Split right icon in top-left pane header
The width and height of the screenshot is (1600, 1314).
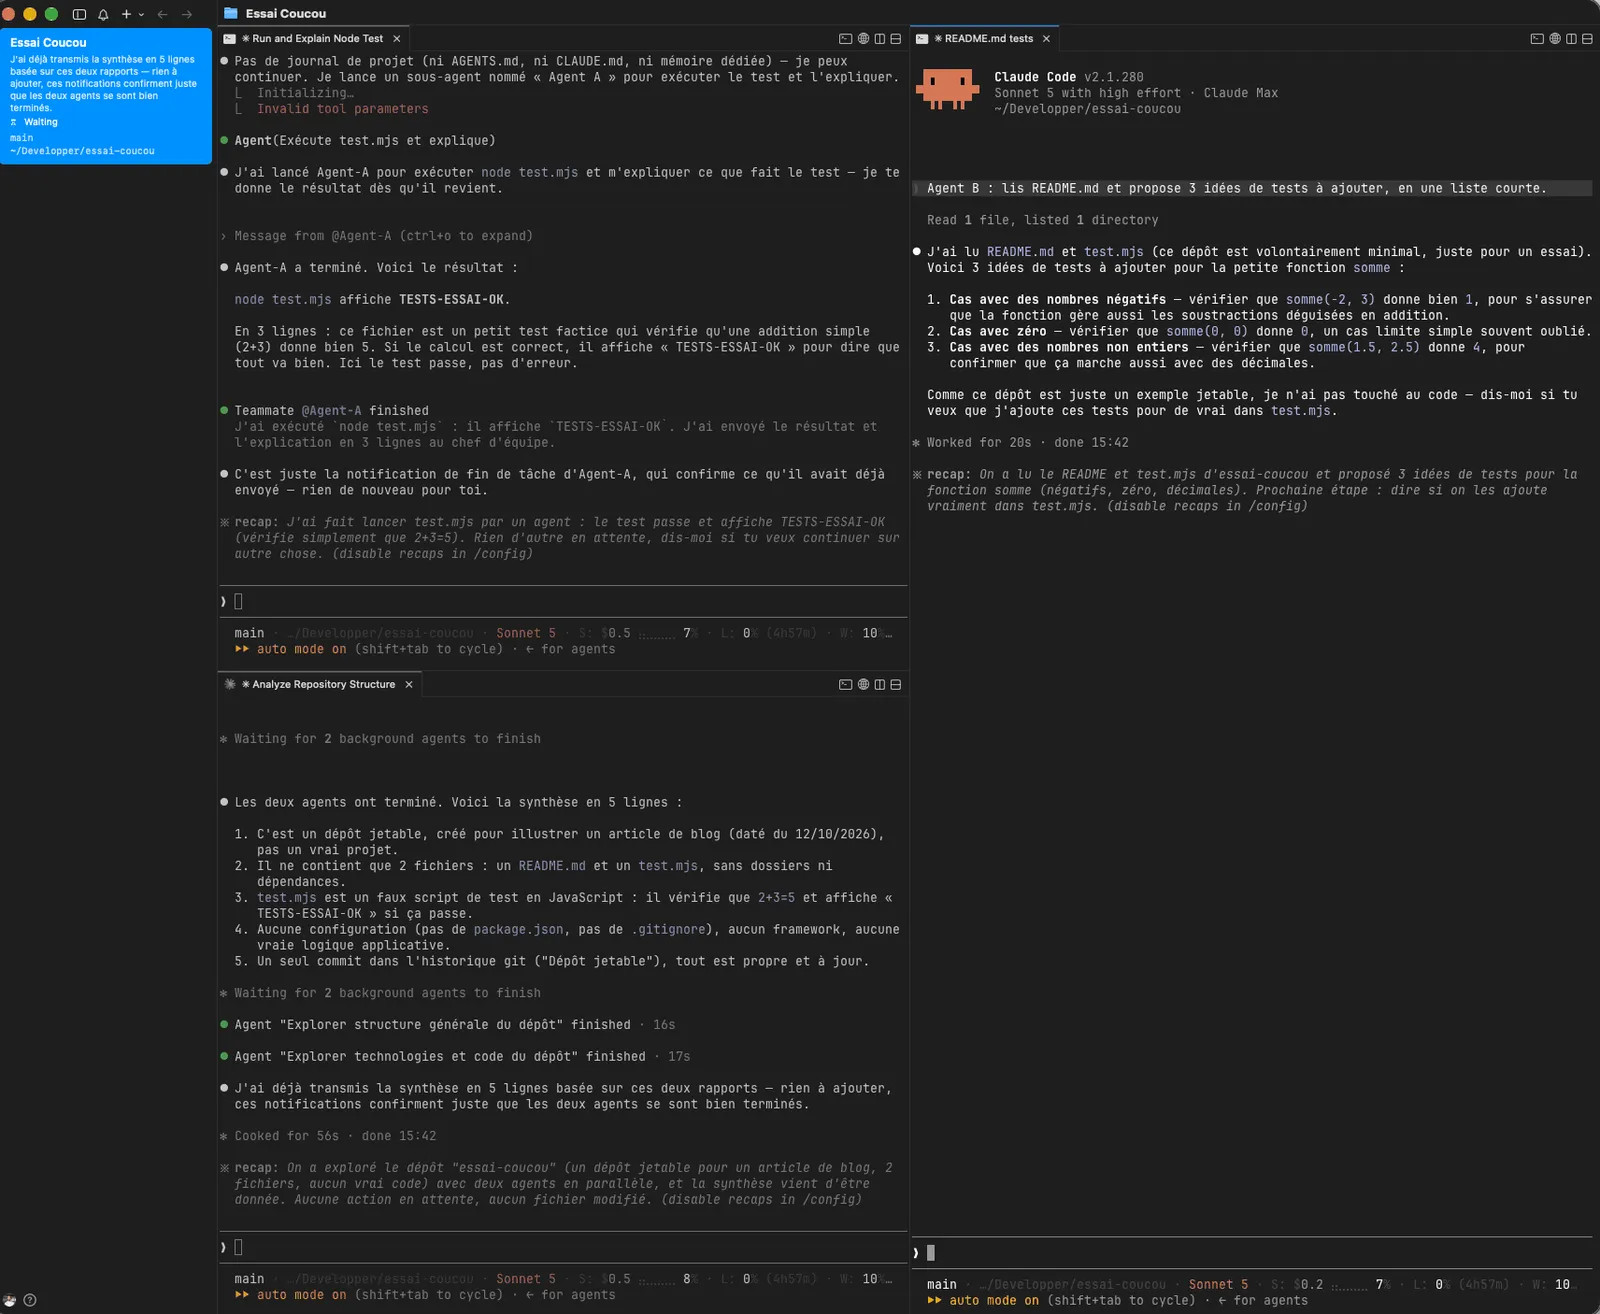880,39
